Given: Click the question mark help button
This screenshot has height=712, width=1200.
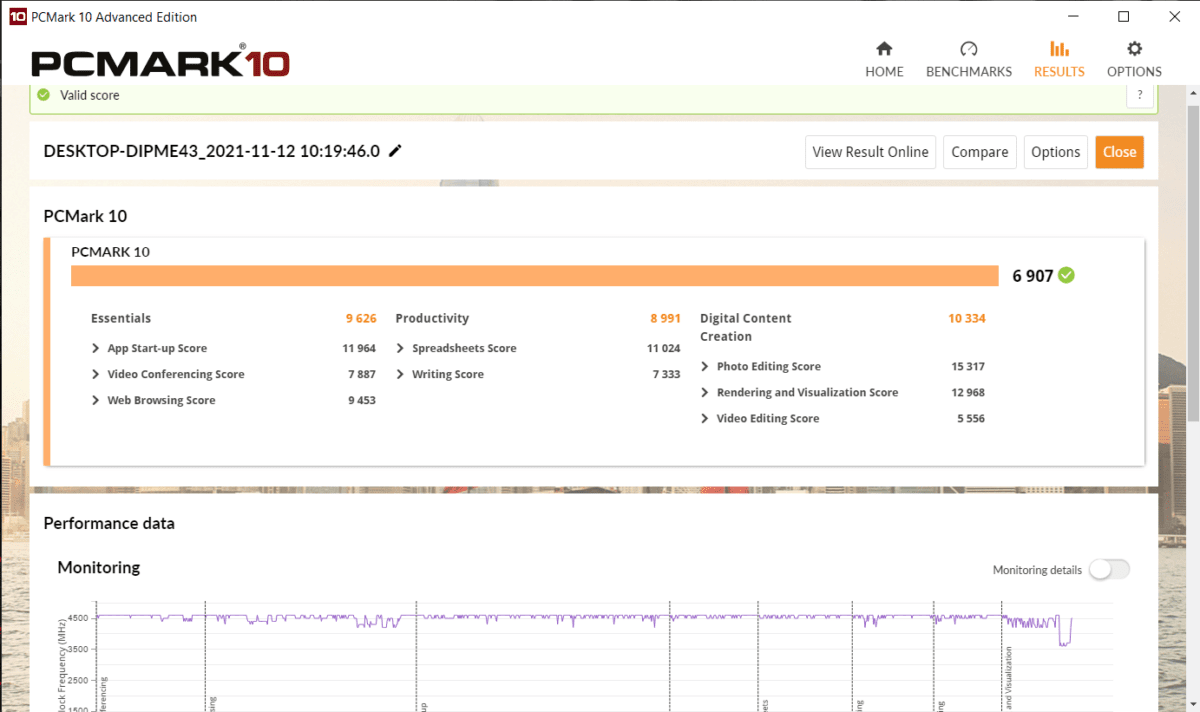Looking at the screenshot, I should 1139,95.
